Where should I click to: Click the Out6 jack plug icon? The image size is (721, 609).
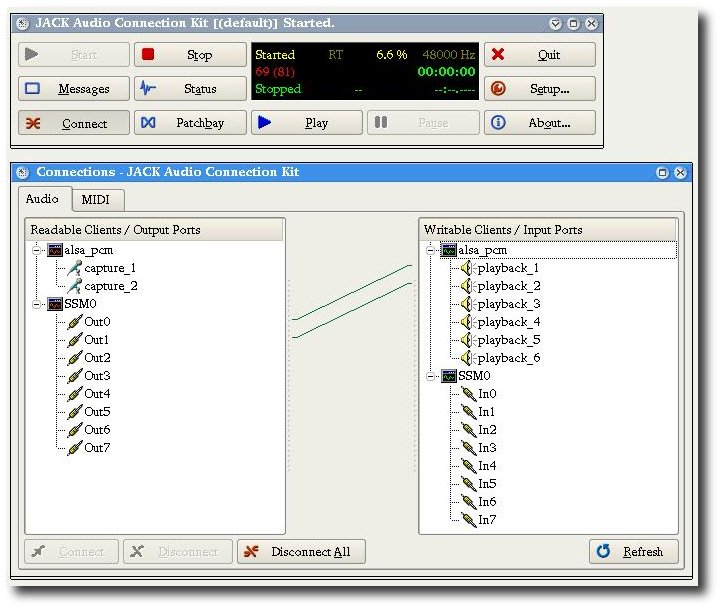[x=74, y=430]
